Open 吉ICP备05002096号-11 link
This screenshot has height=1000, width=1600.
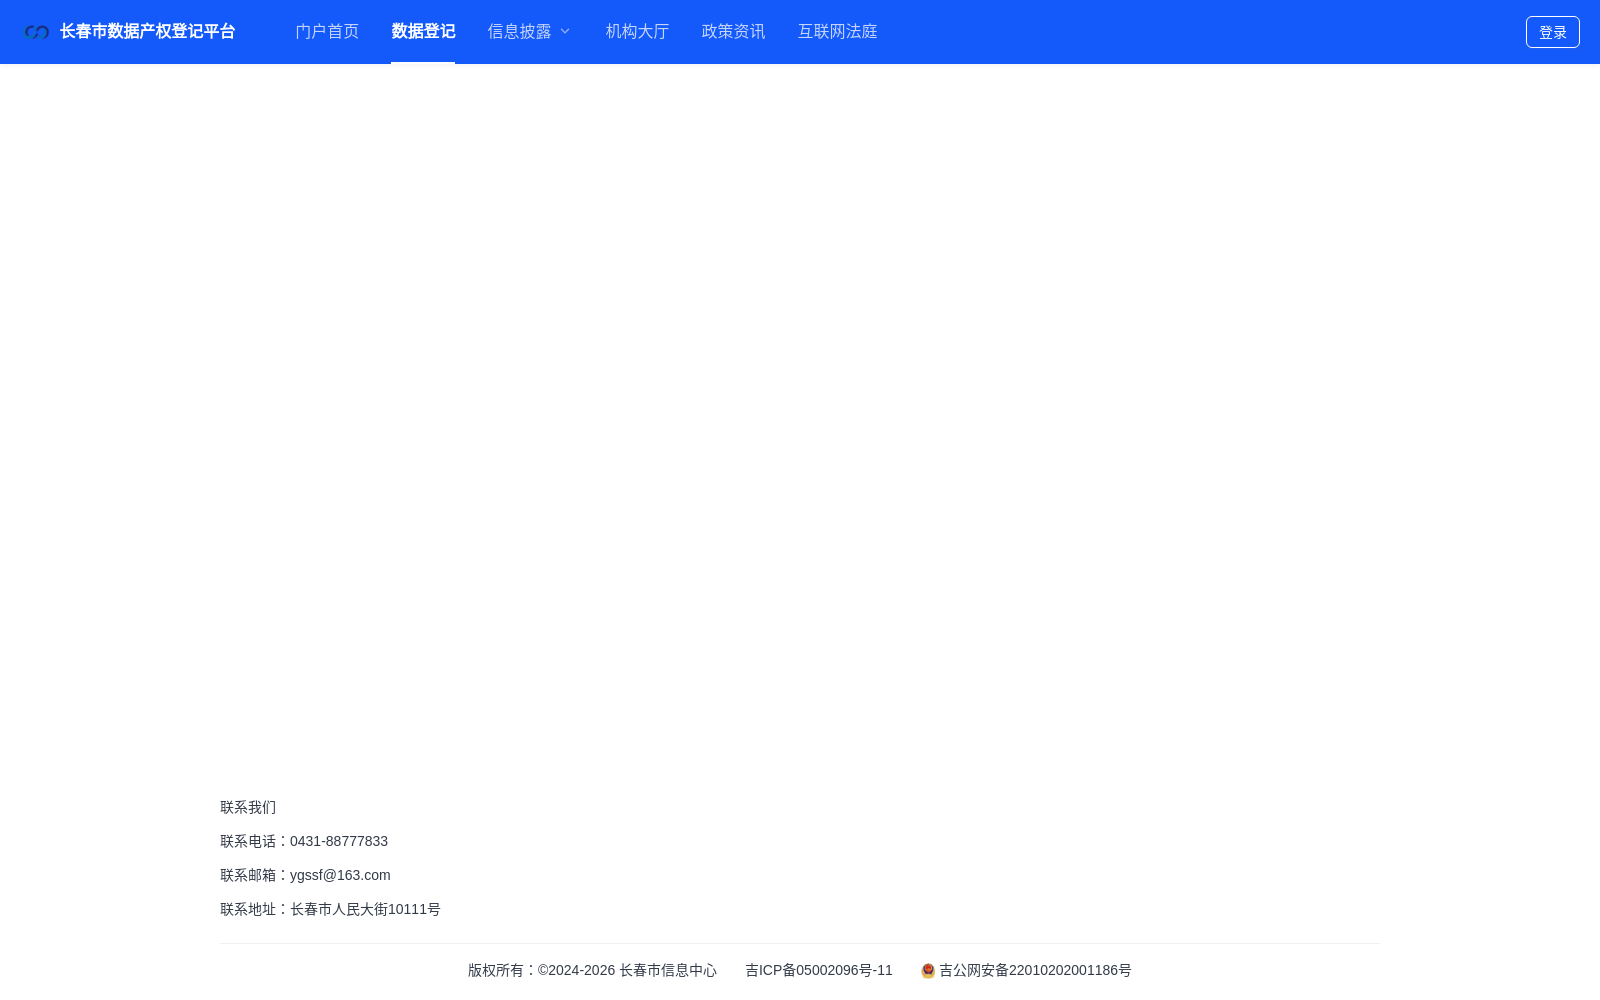click(819, 970)
